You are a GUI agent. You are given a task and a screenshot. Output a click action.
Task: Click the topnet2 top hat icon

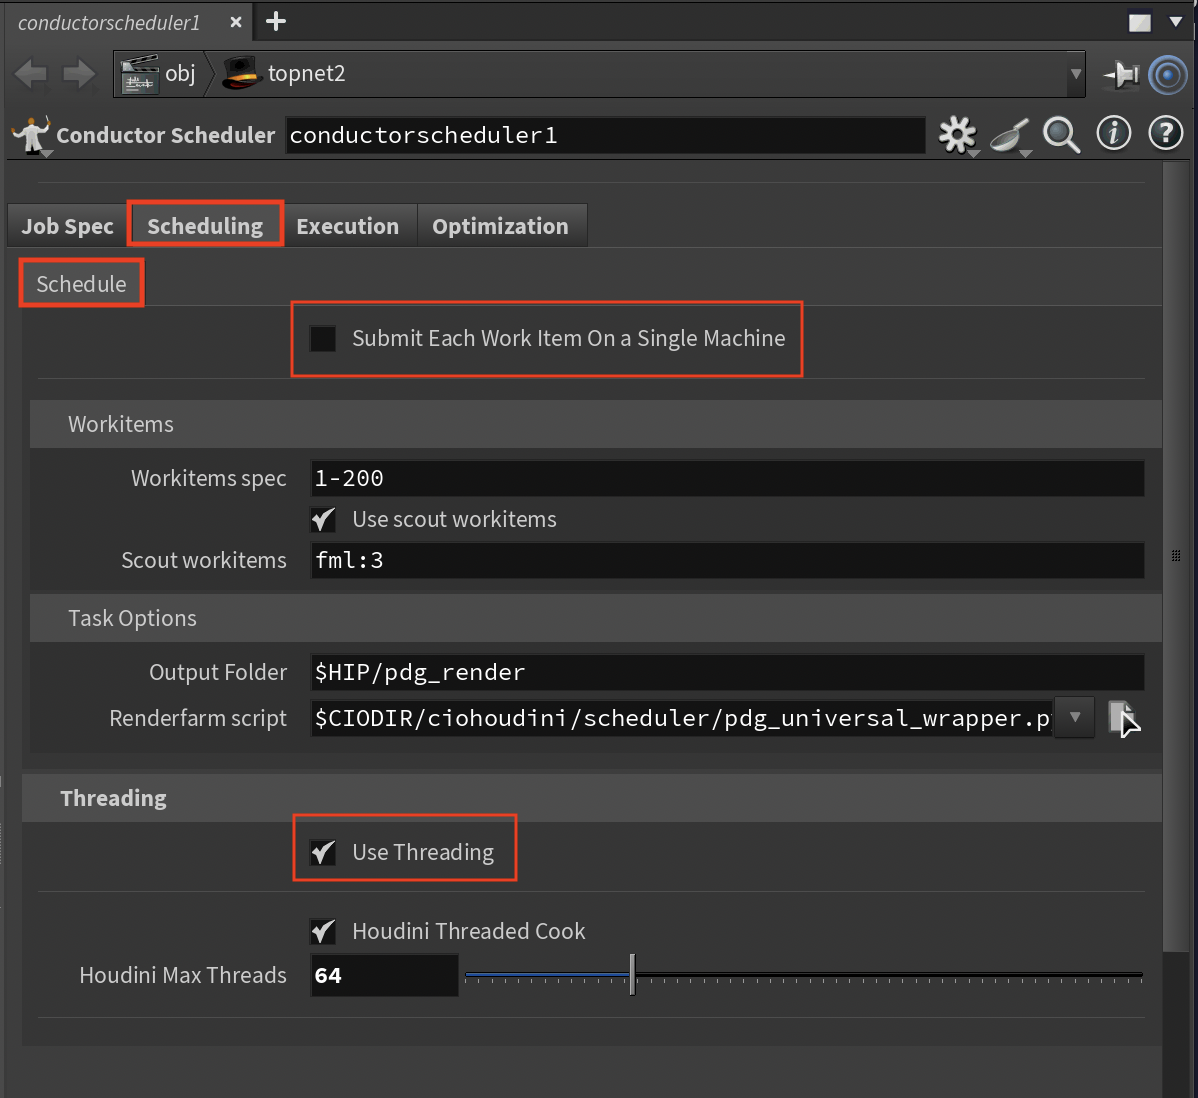coord(241,74)
